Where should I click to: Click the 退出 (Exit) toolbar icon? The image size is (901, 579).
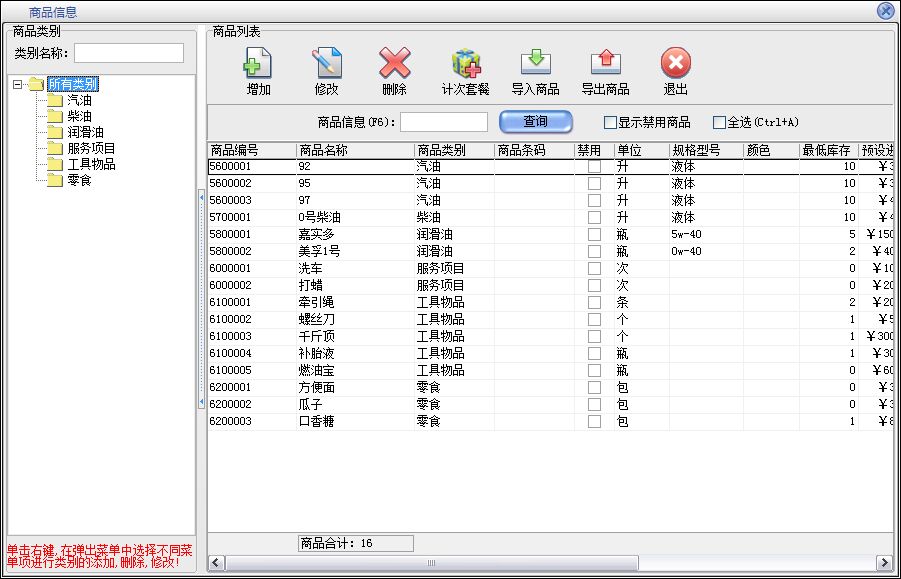tap(676, 64)
